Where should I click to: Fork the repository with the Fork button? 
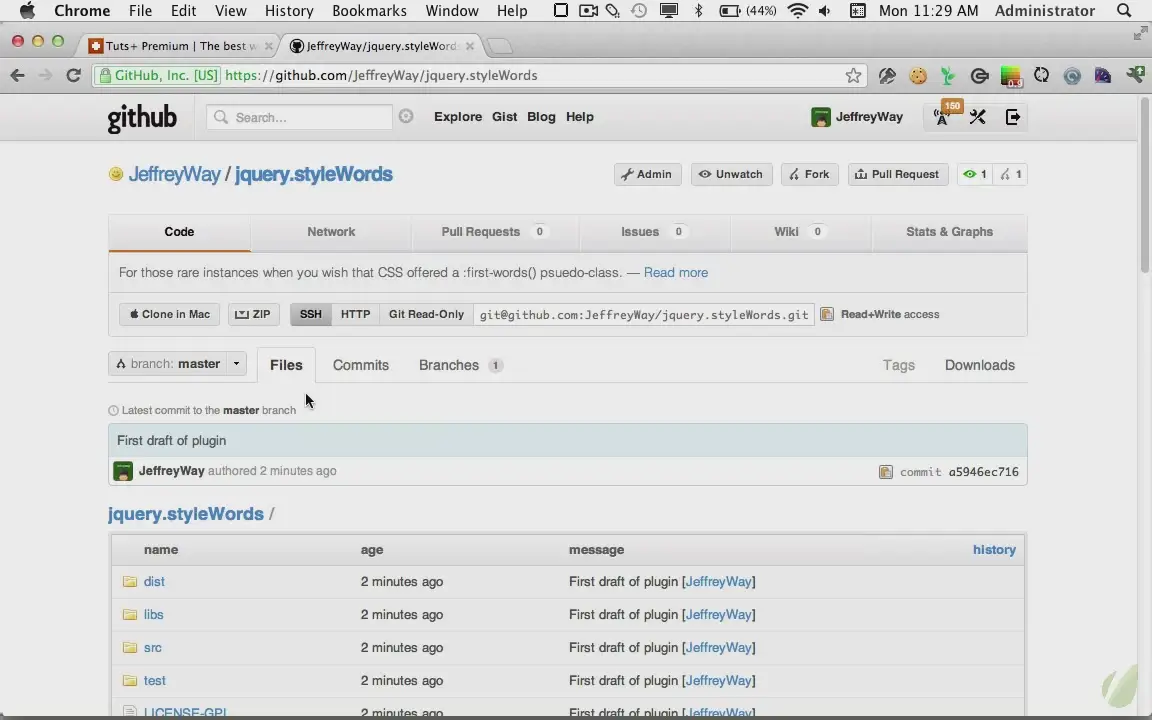point(810,174)
